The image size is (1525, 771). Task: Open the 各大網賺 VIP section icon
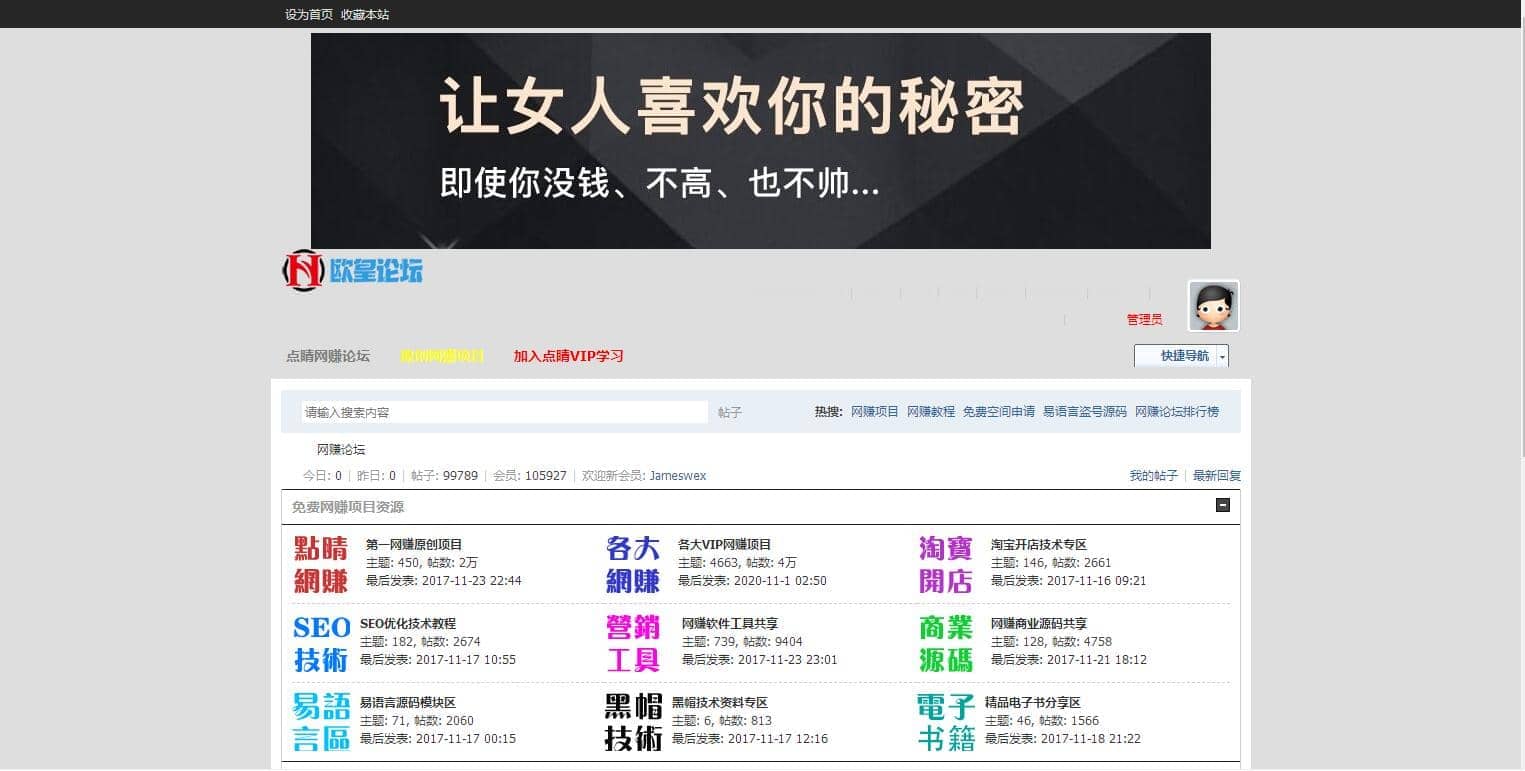pos(633,564)
